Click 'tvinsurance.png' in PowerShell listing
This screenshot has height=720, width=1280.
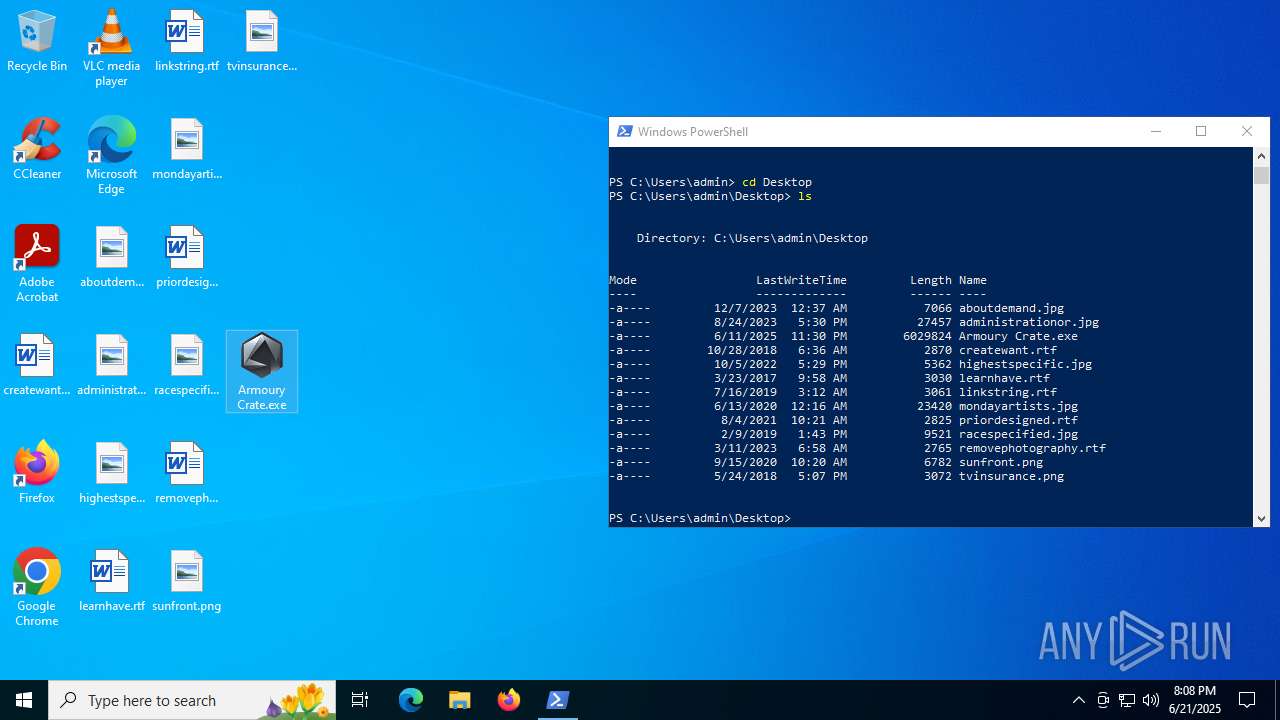click(1011, 476)
